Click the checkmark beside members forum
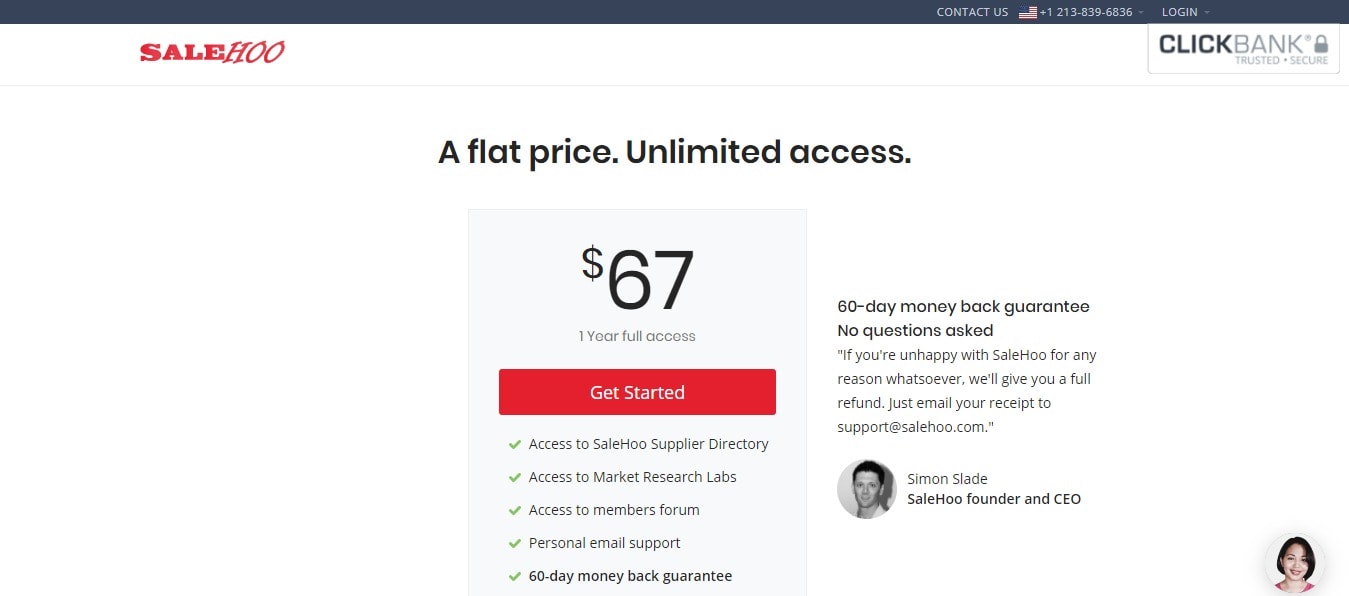This screenshot has height=596, width=1349. (x=515, y=510)
